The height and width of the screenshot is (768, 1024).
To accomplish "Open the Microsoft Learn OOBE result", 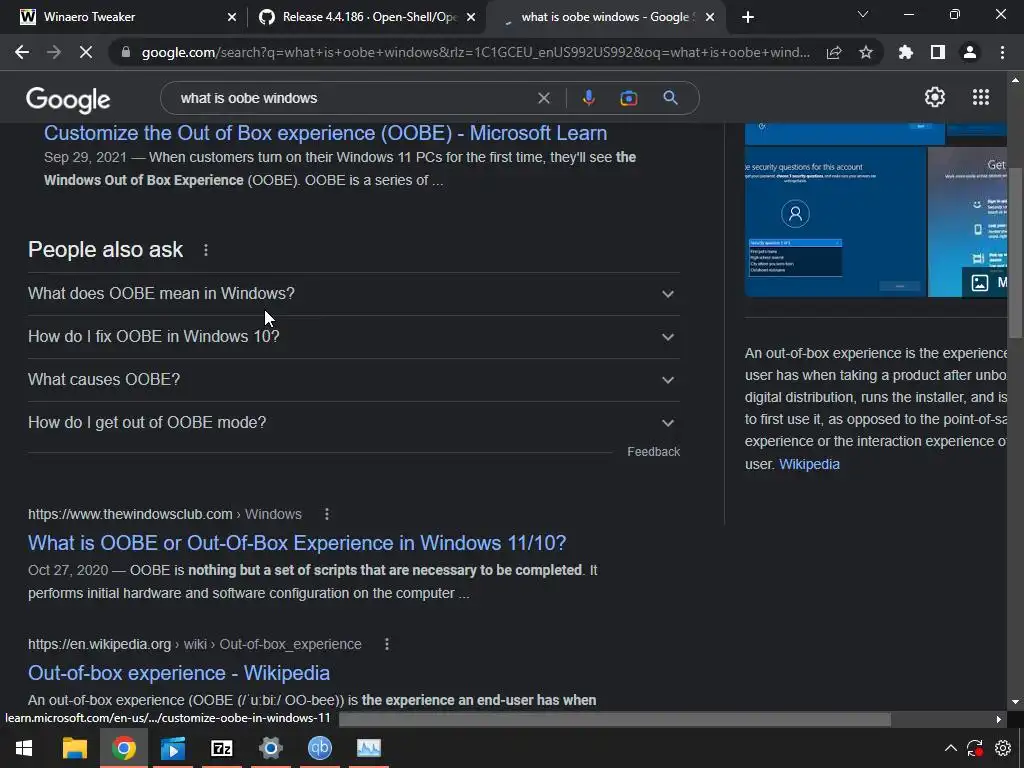I will tap(325, 133).
